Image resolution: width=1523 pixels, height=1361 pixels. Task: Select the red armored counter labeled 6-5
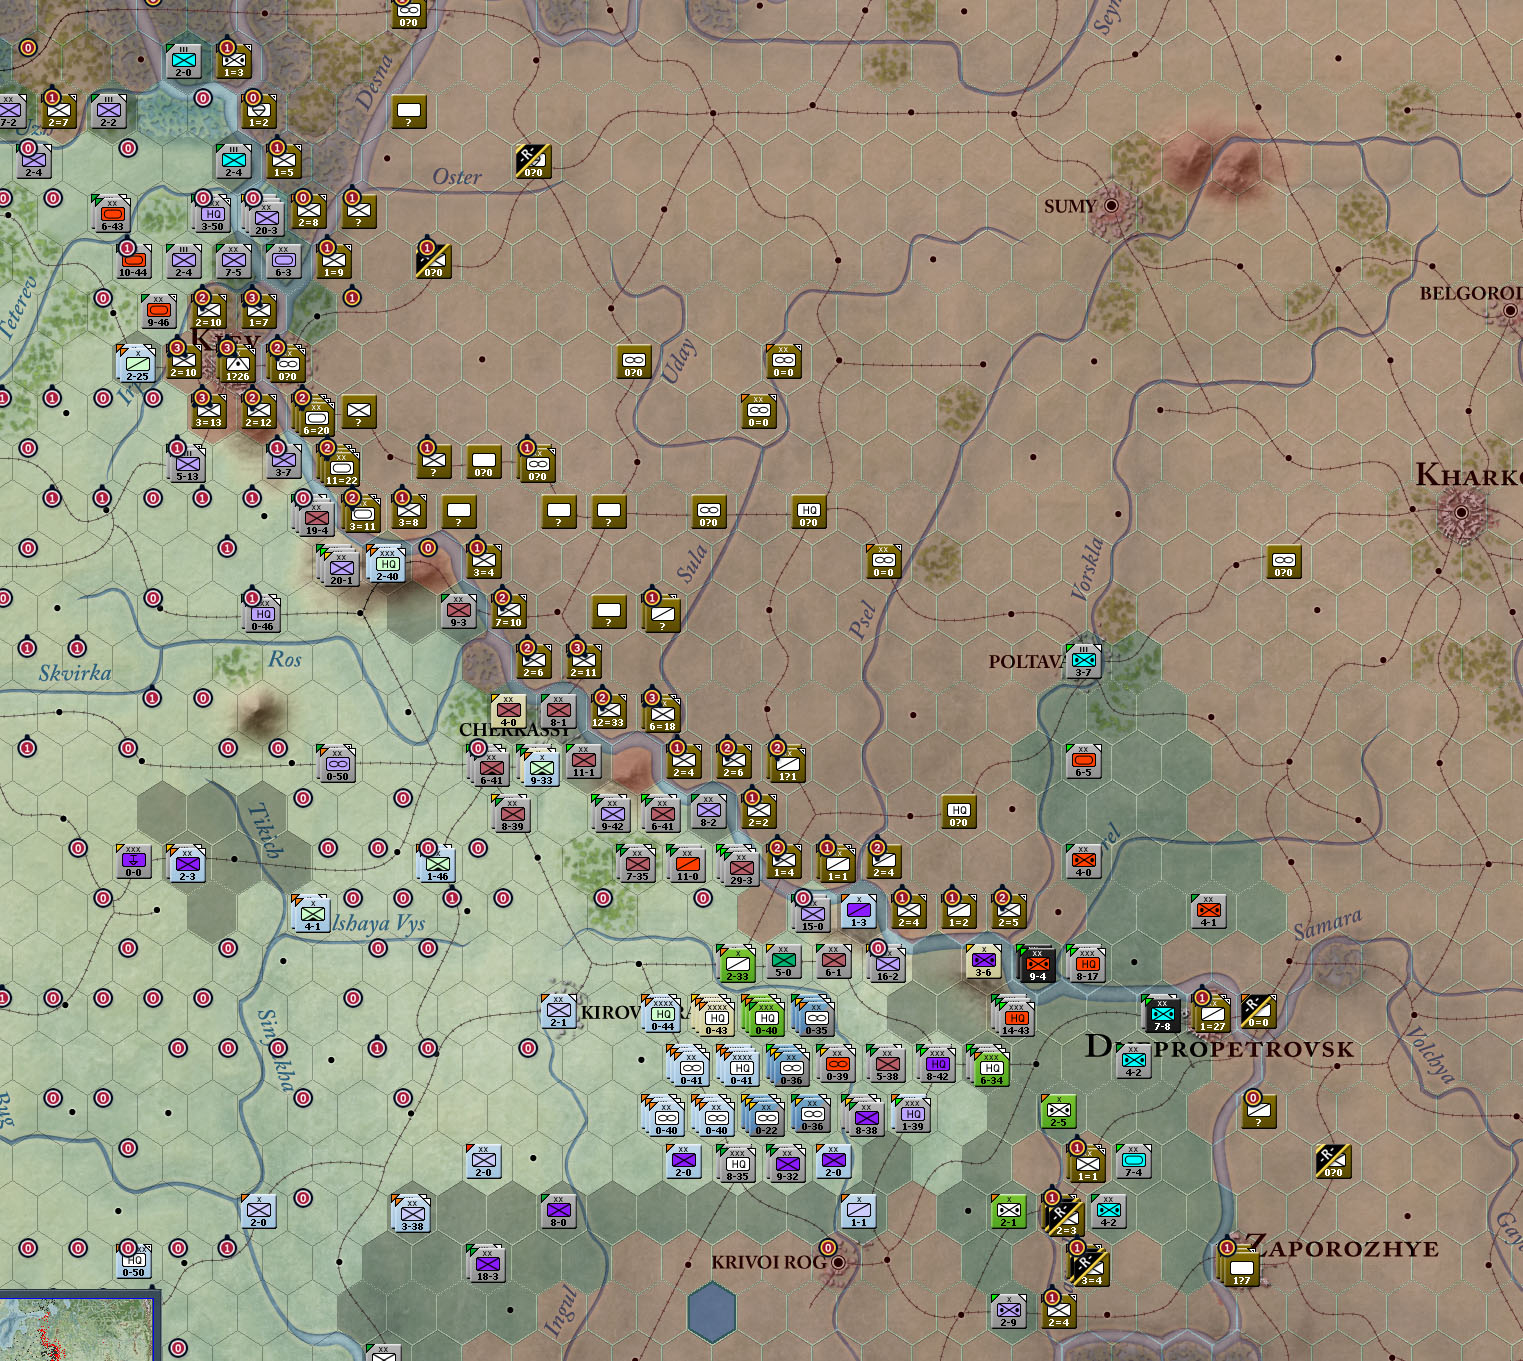click(x=1084, y=762)
